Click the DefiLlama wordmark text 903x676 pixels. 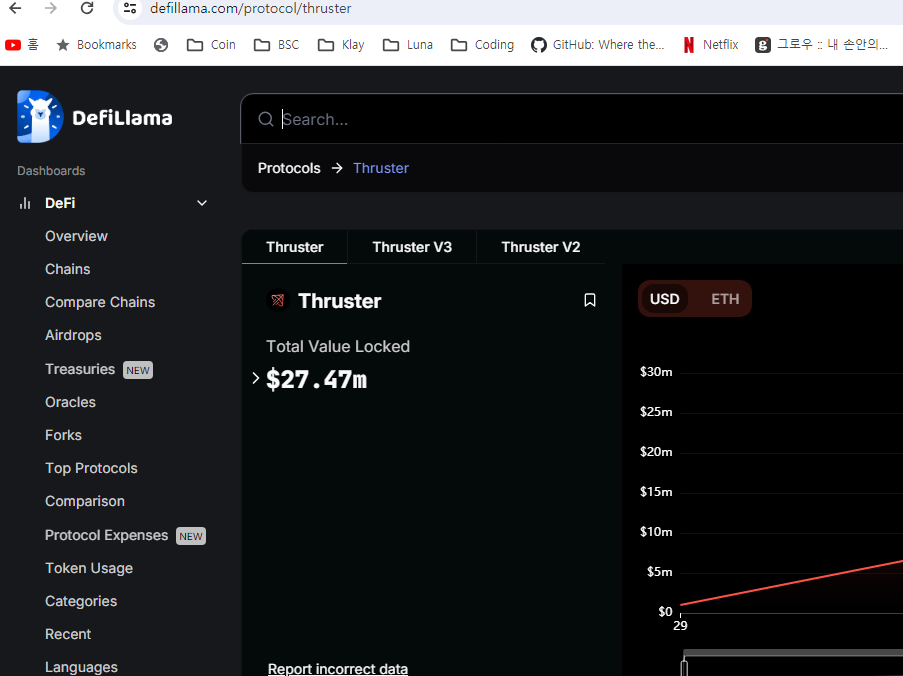point(122,118)
